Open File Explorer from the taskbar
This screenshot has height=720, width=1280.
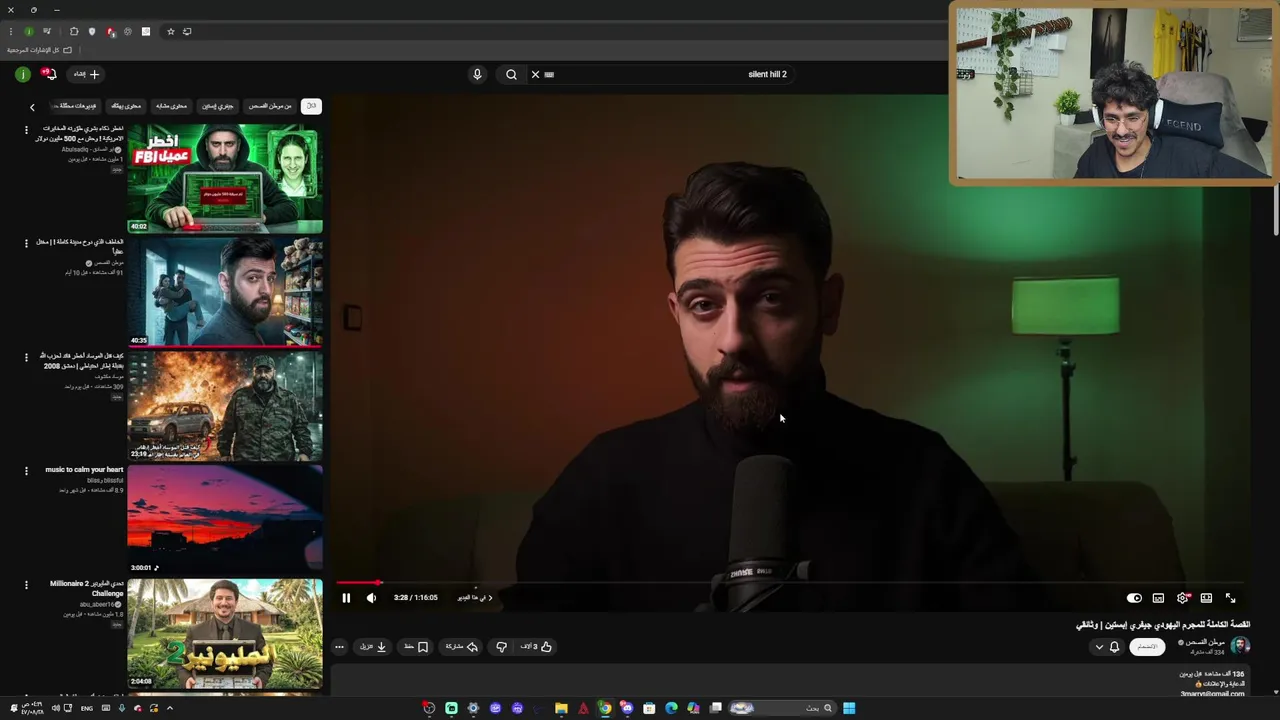click(x=561, y=708)
